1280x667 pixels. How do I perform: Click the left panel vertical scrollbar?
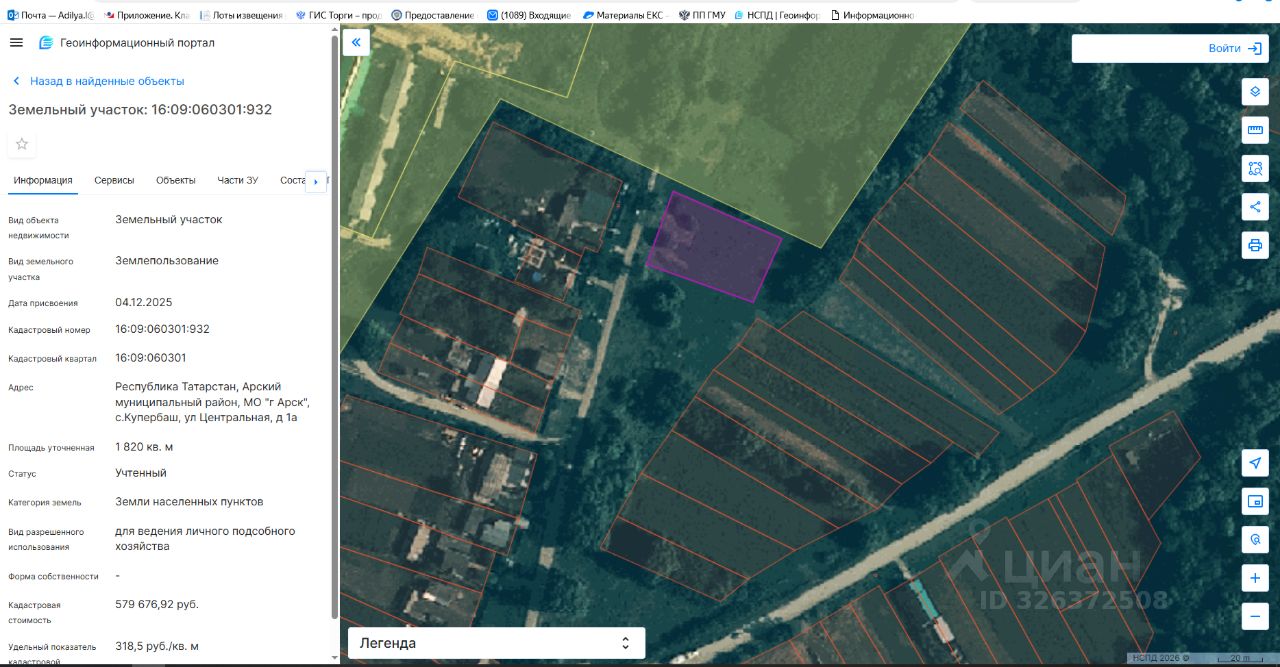point(334,330)
